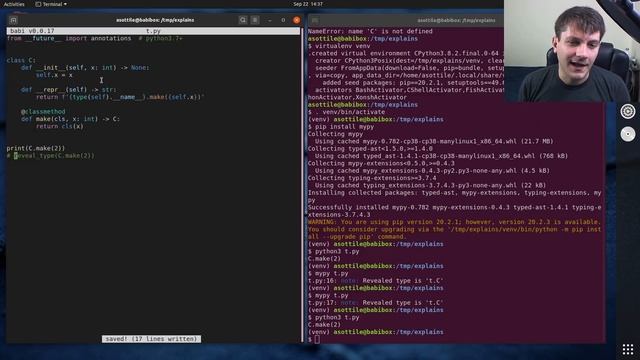Click the last 'C.make(2)' output line
The height and width of the screenshot is (360, 640).
[x=324, y=325]
